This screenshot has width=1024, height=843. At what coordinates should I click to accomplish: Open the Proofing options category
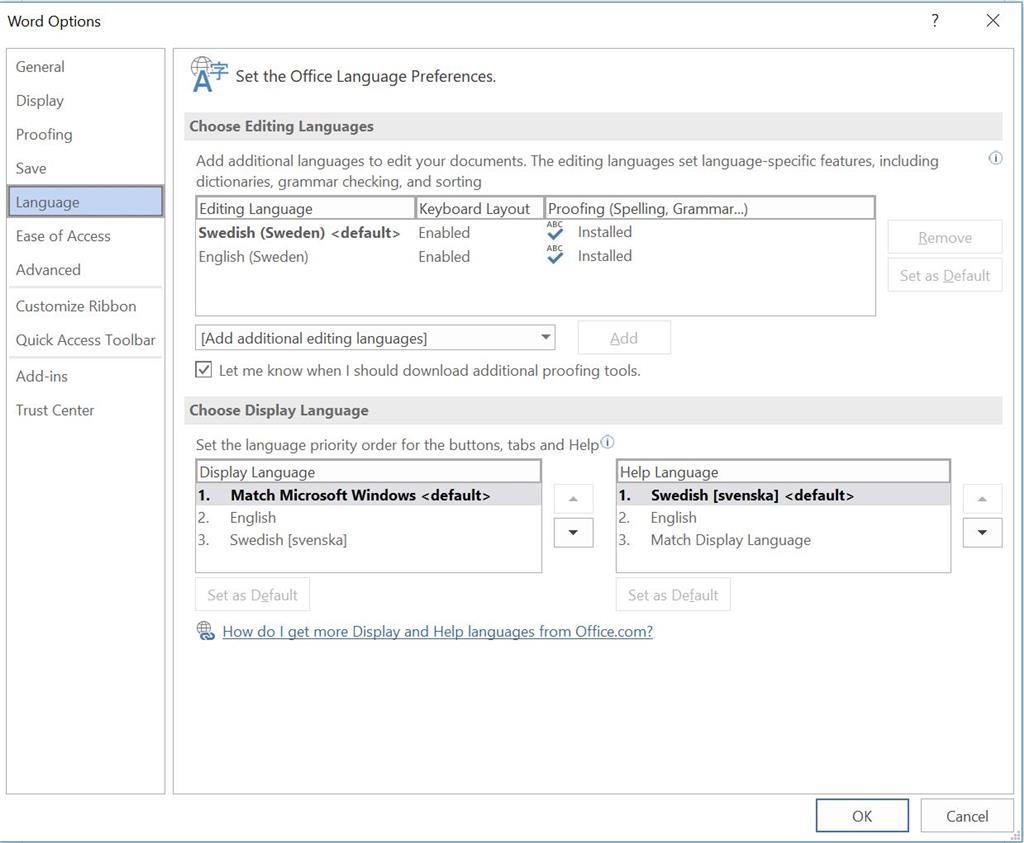pos(86,135)
